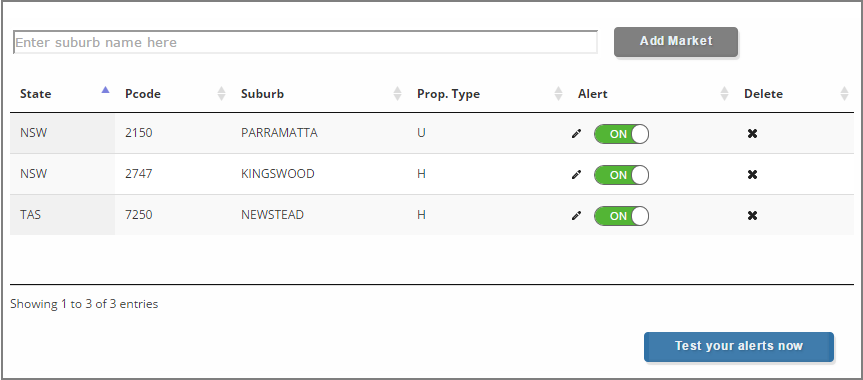Click the Delete column header
This screenshot has height=380, width=863.
click(763, 94)
